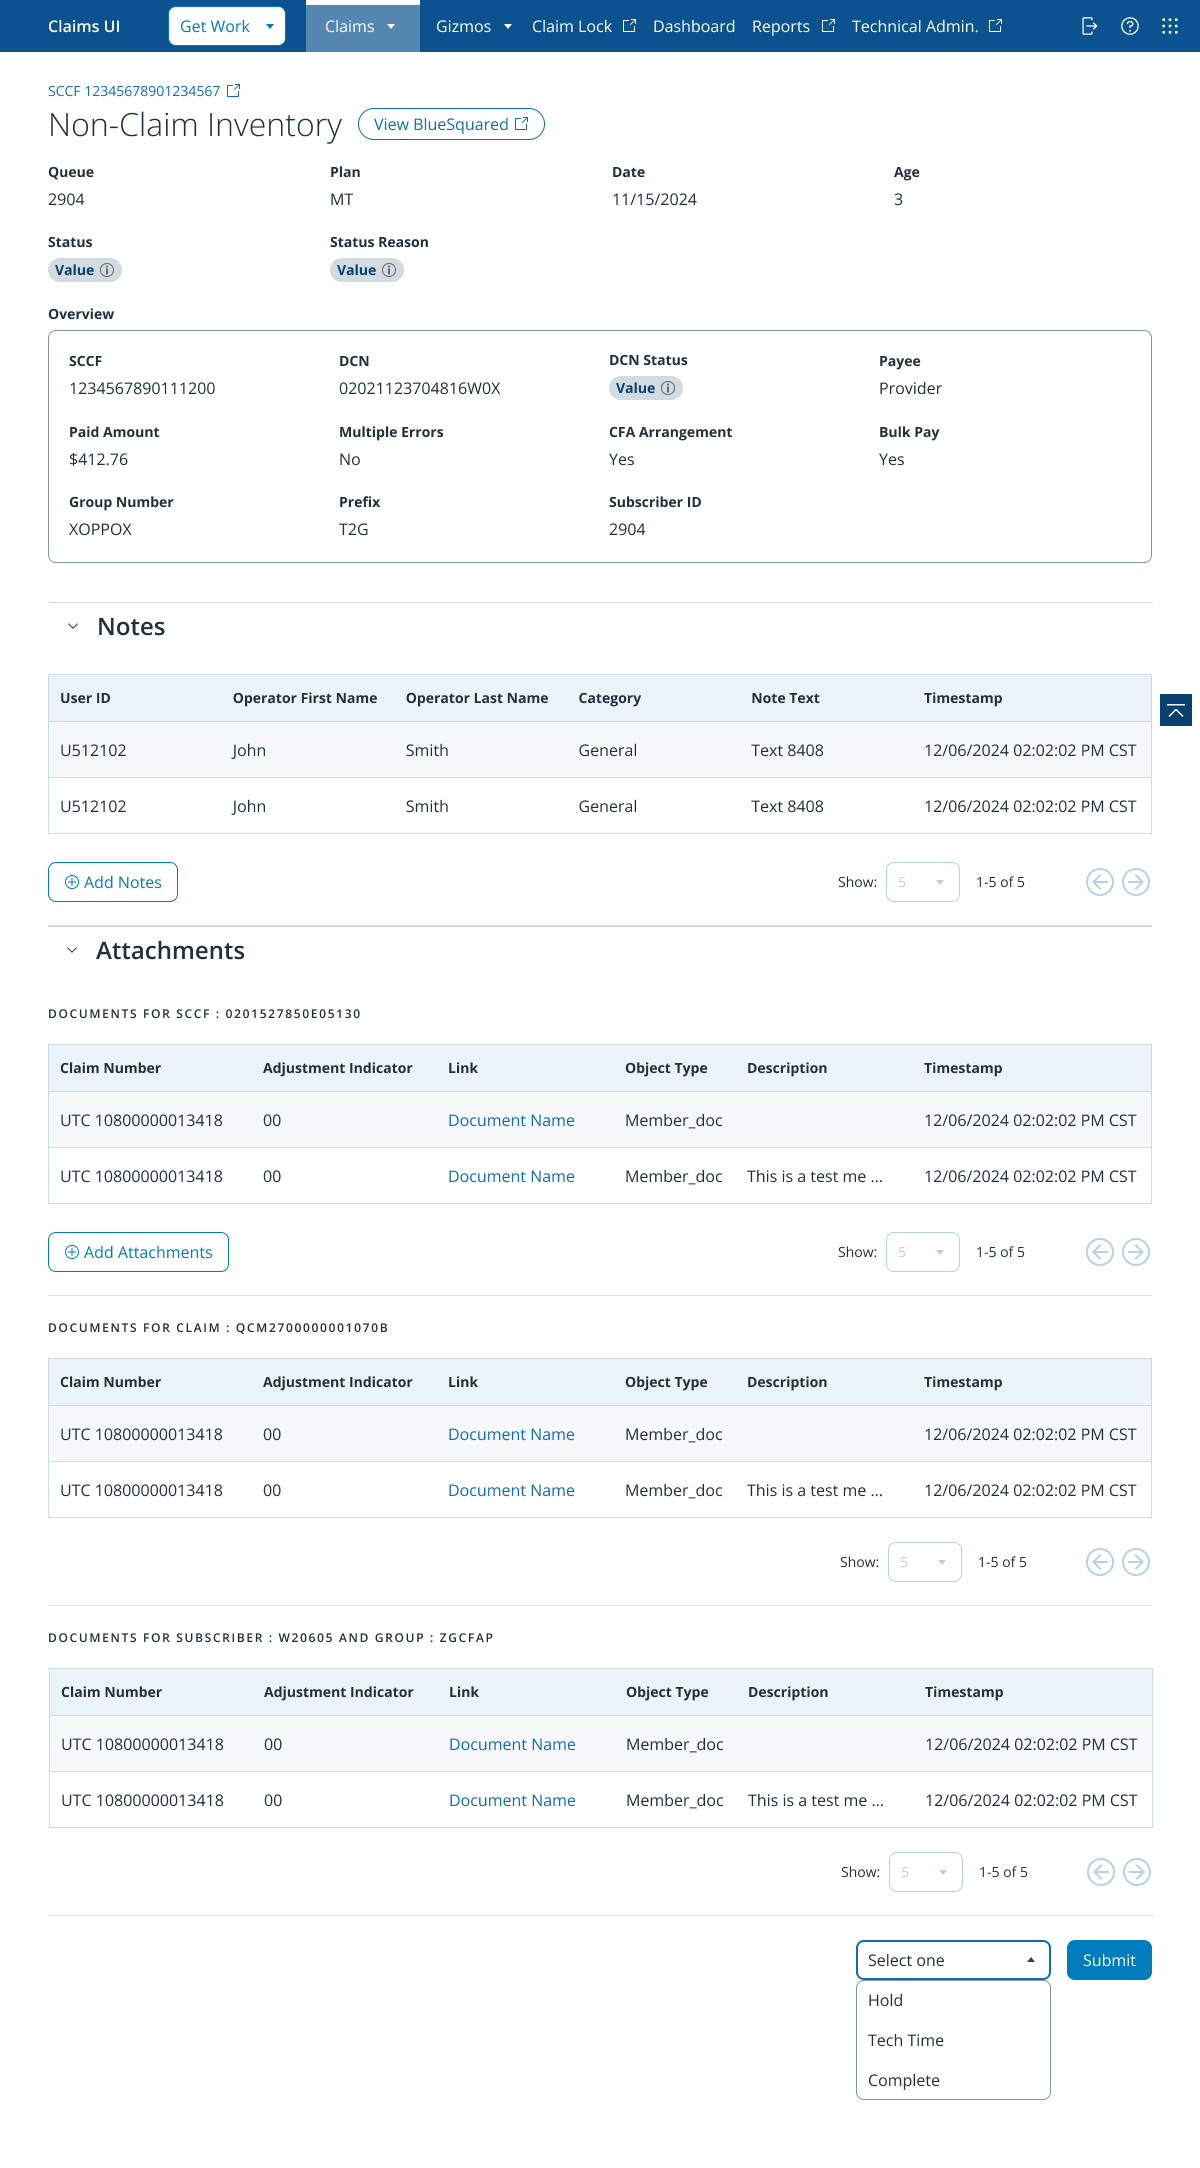Viewport: 1200px width, 2168px height.
Task: Click Add Attachments button
Action: coord(138,1252)
